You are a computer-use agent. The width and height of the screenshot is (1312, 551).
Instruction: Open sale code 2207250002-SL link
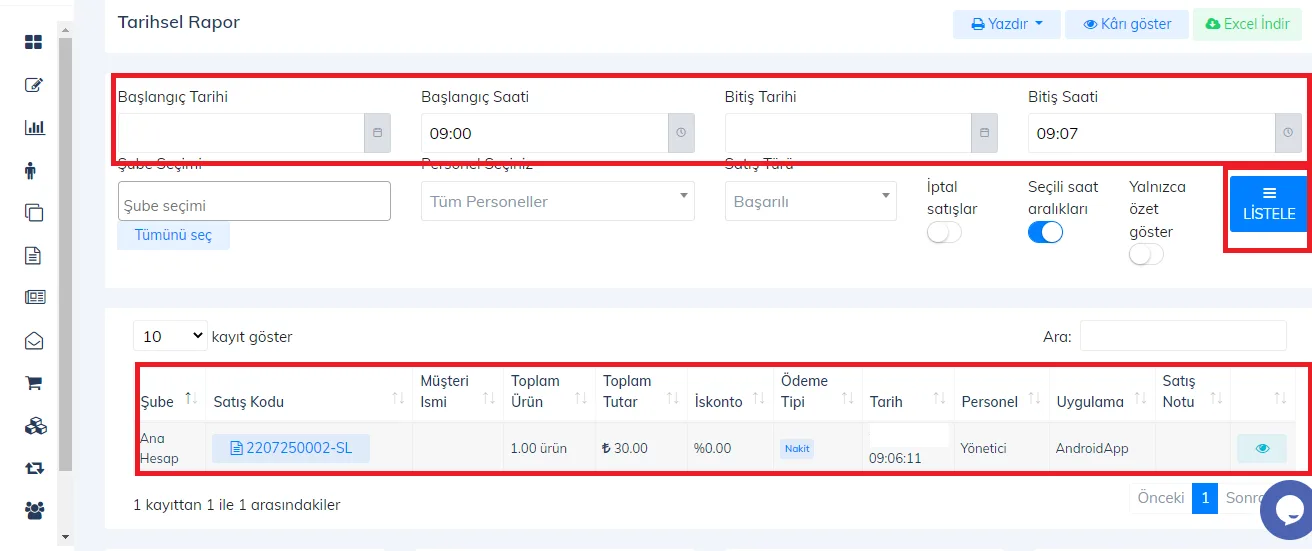pos(291,449)
